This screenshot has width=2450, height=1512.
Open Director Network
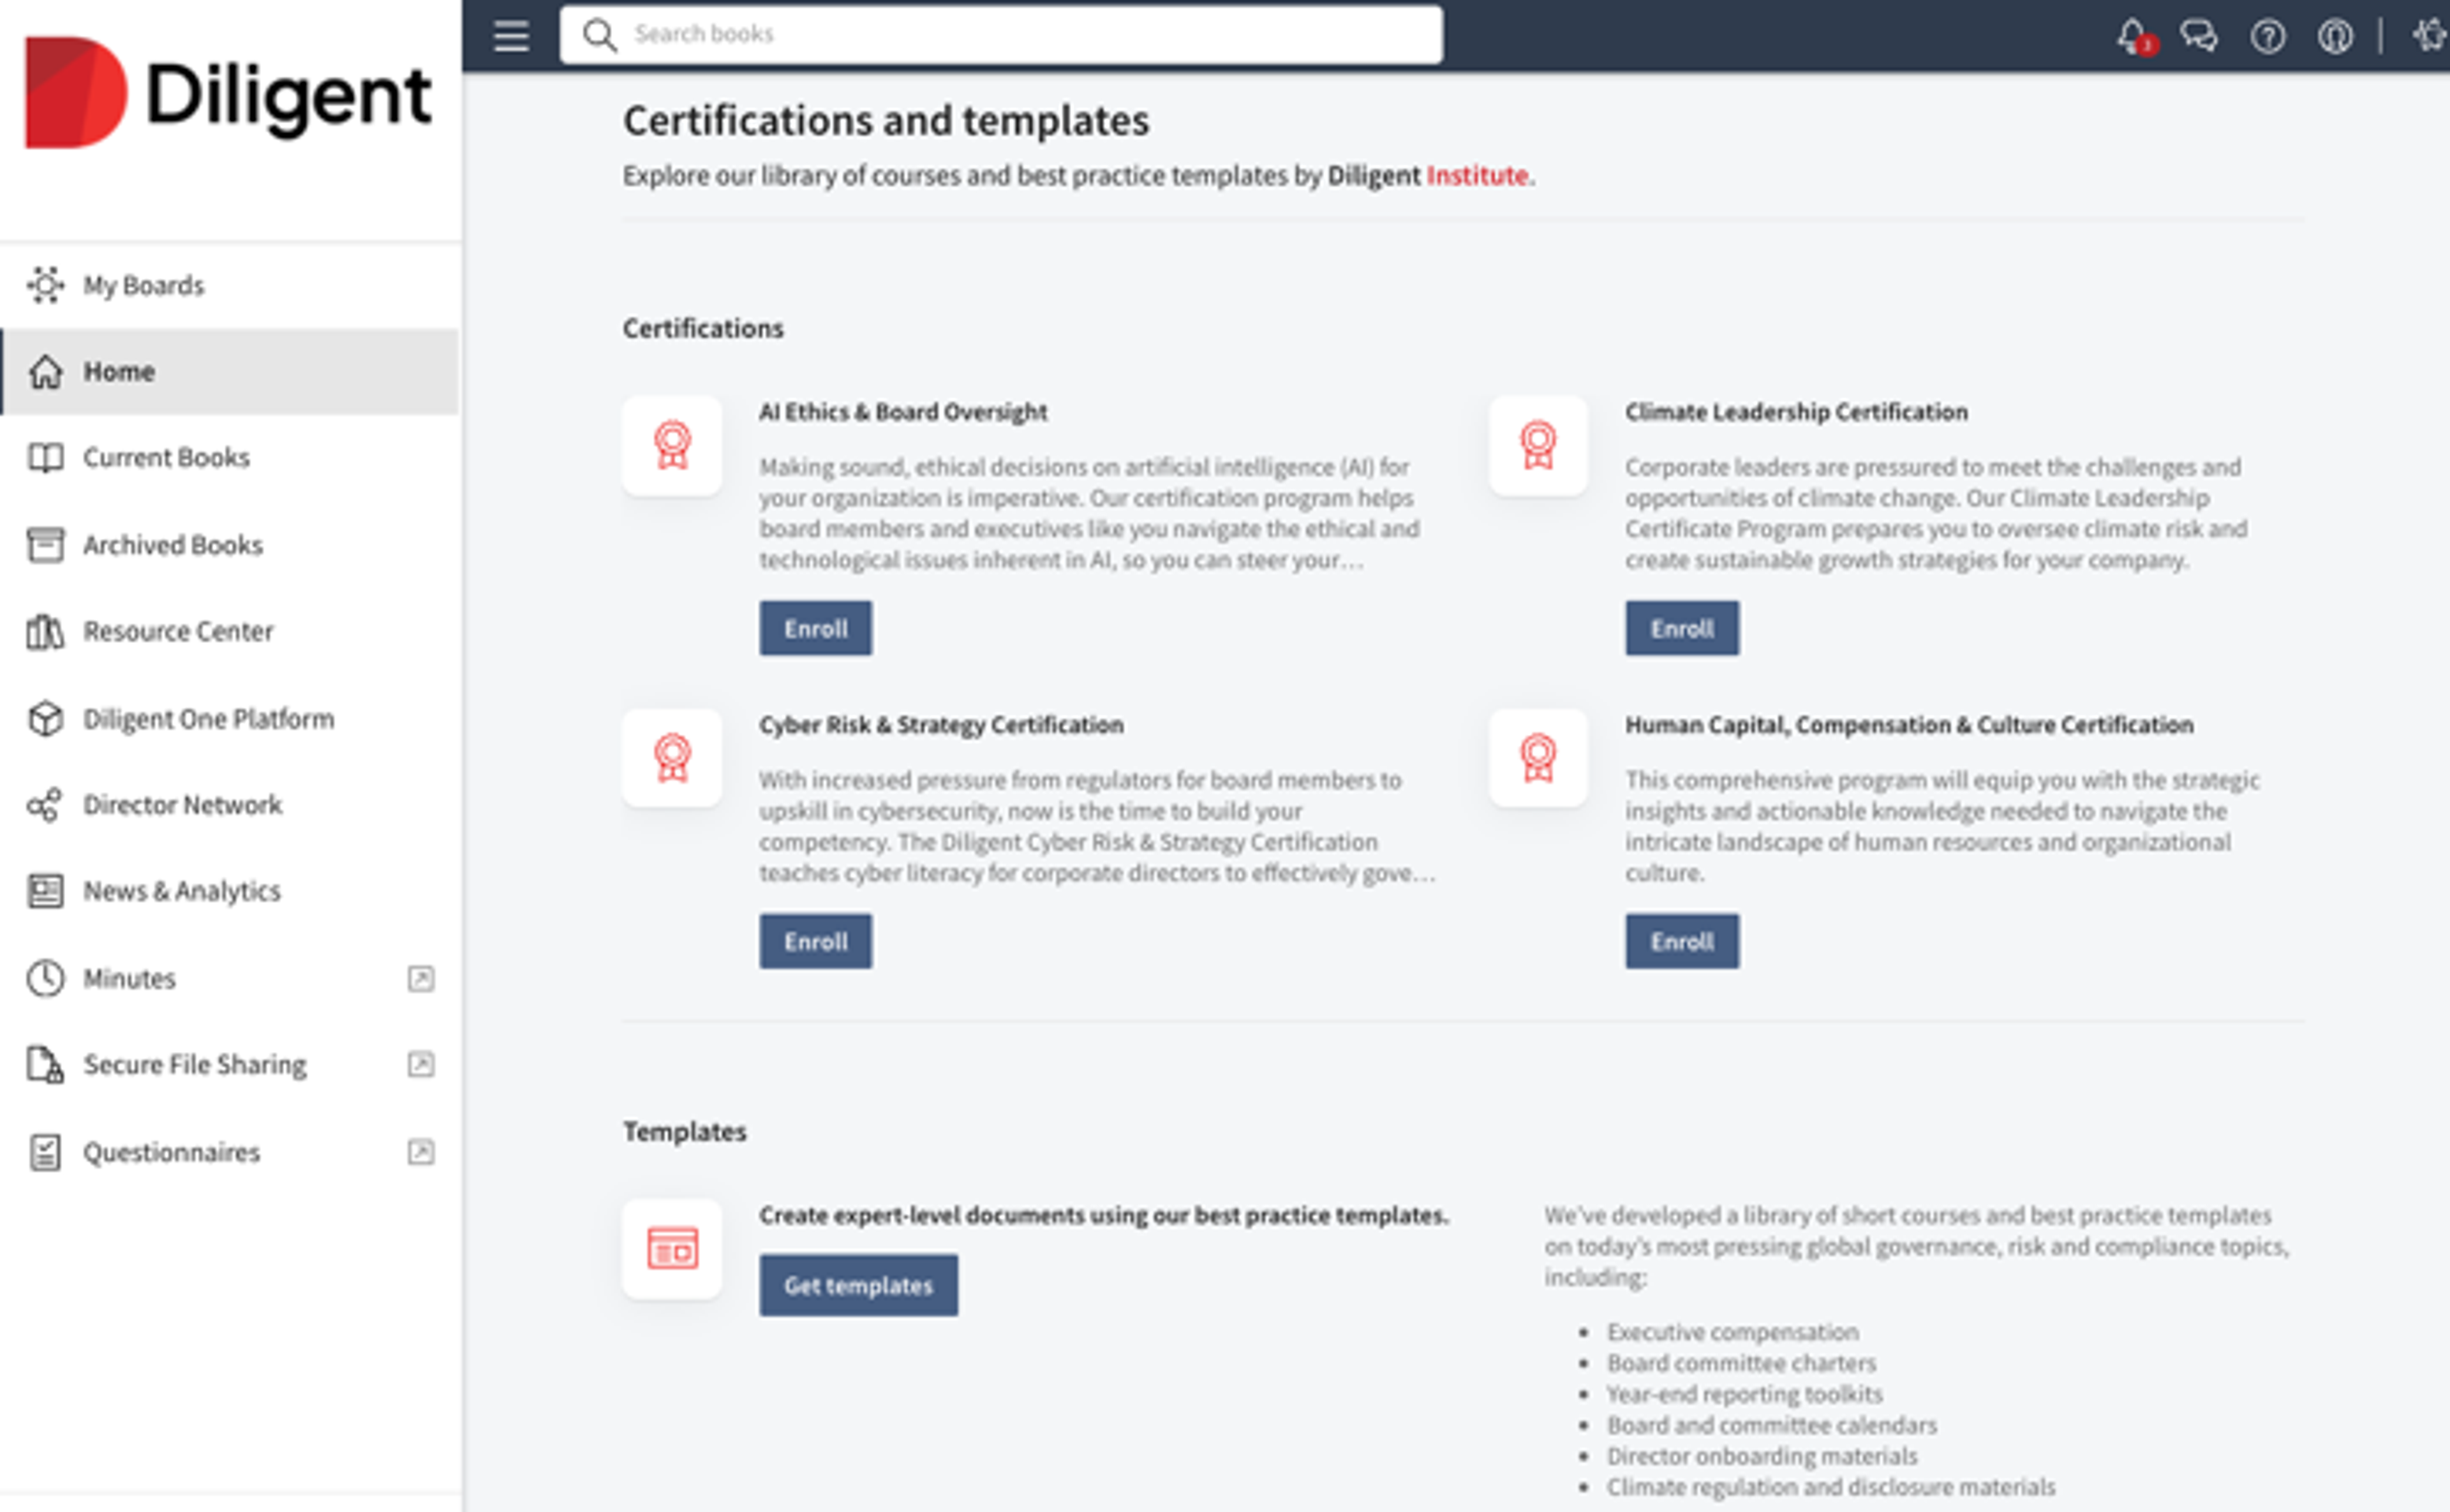pyautogui.click(x=230, y=805)
